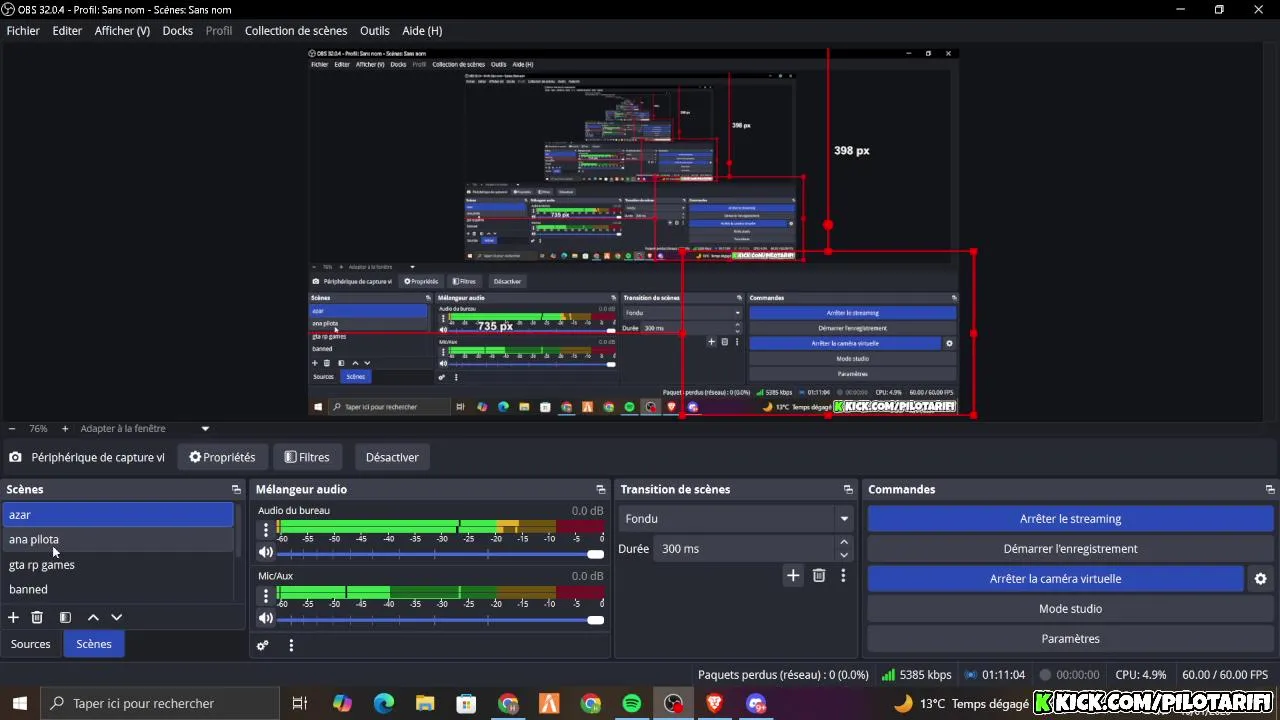1280x720 pixels.
Task: Increase Durée with up arrow
Action: coord(844,543)
